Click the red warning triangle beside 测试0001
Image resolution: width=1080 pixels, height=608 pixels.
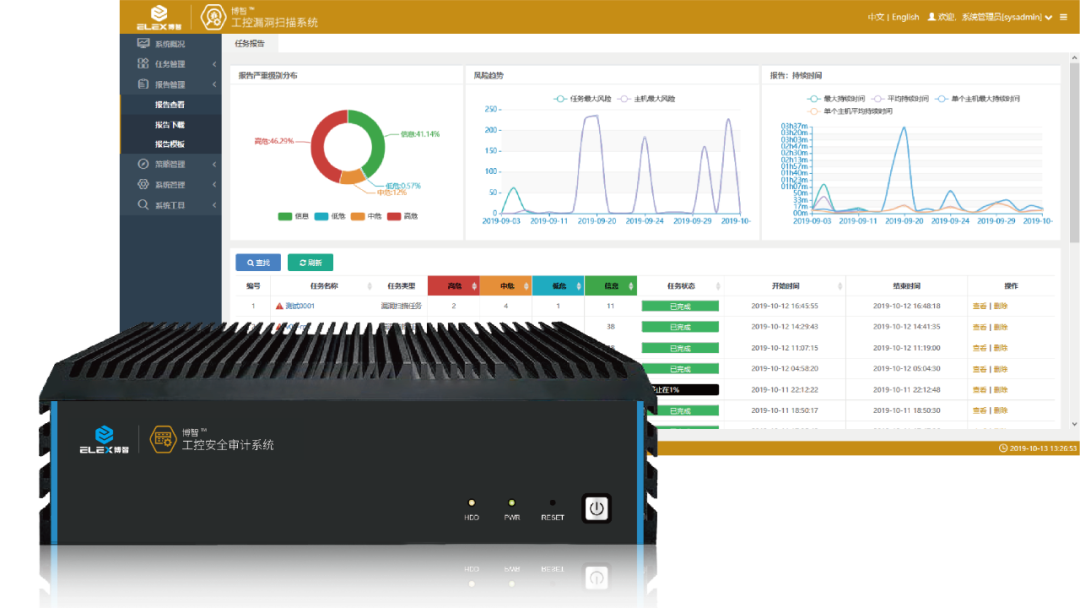pos(279,306)
